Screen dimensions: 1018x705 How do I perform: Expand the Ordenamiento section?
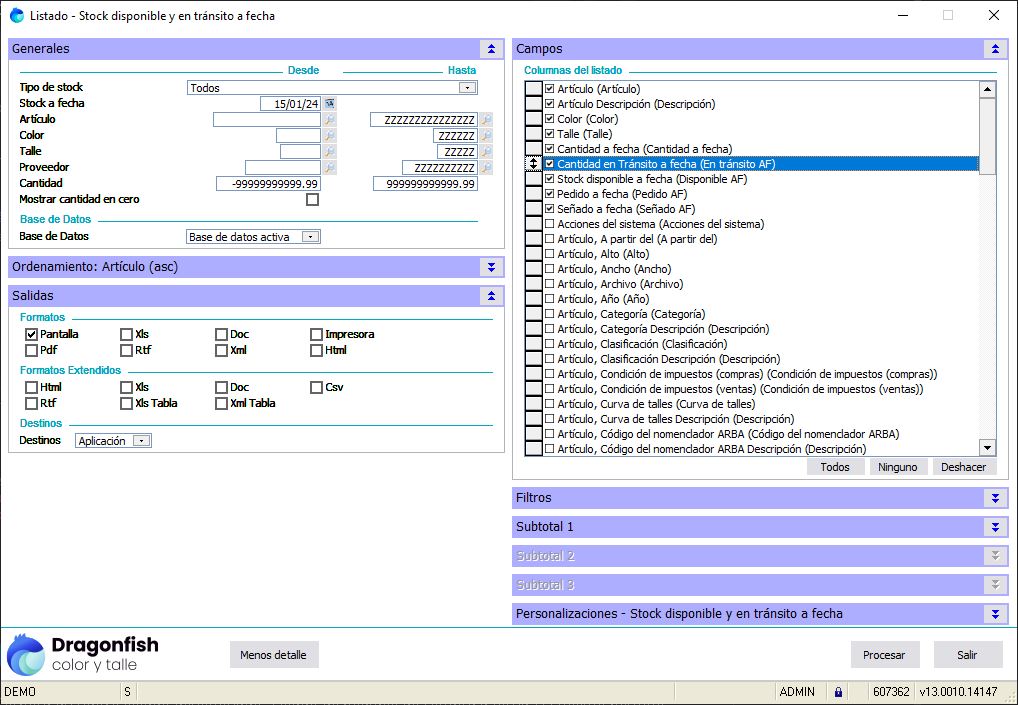[491, 267]
